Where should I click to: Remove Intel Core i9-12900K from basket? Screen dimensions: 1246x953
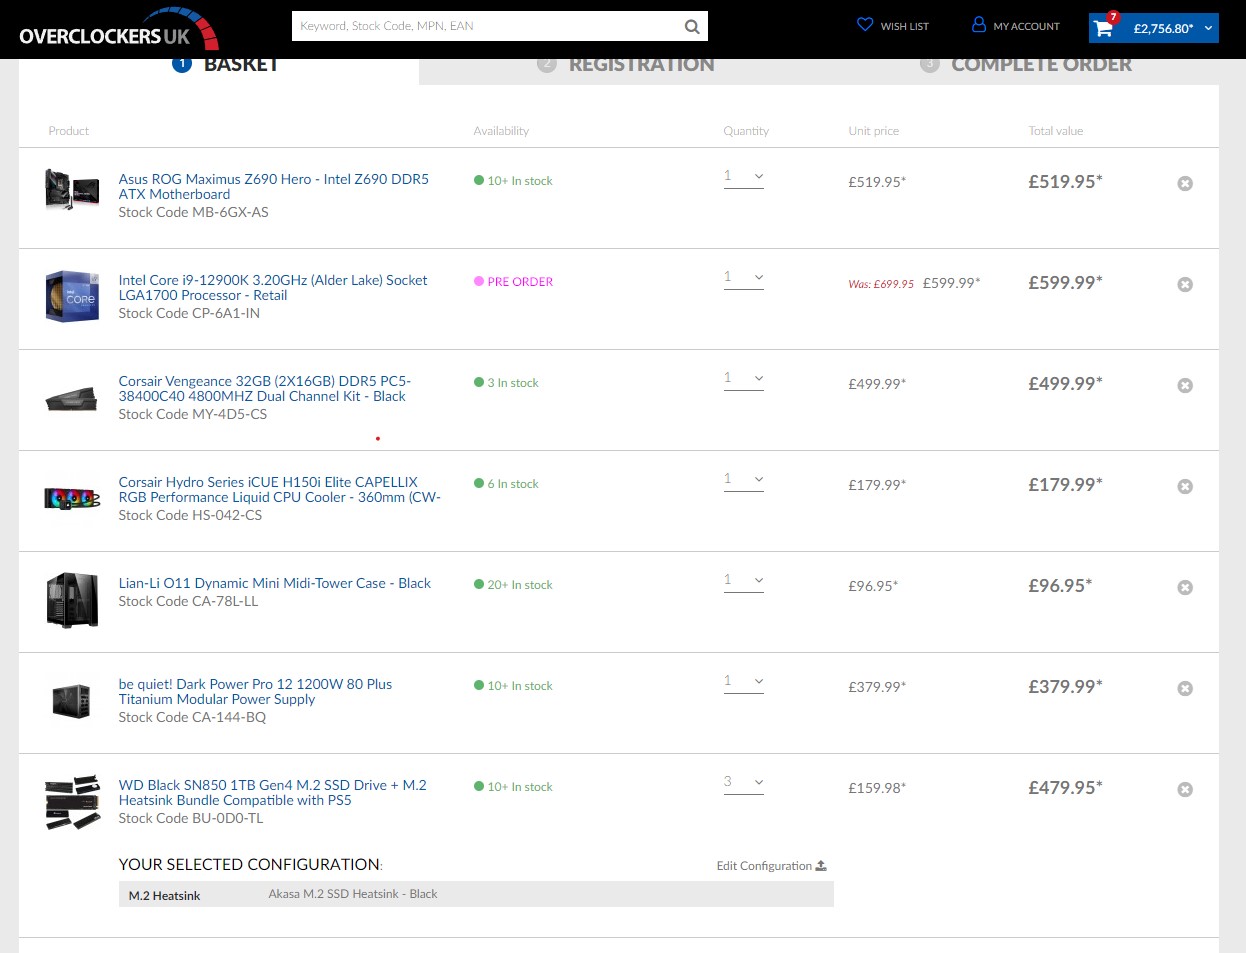click(x=1185, y=284)
